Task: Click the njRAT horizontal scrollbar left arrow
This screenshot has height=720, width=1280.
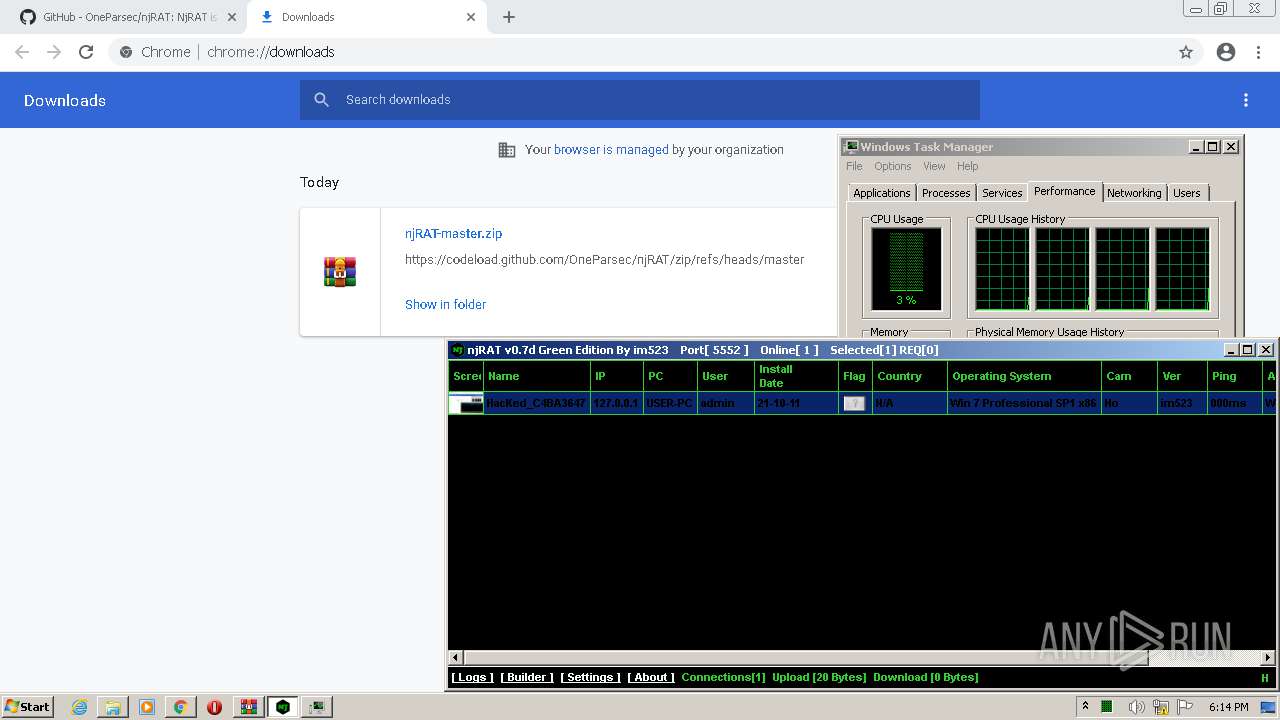Action: coord(456,657)
